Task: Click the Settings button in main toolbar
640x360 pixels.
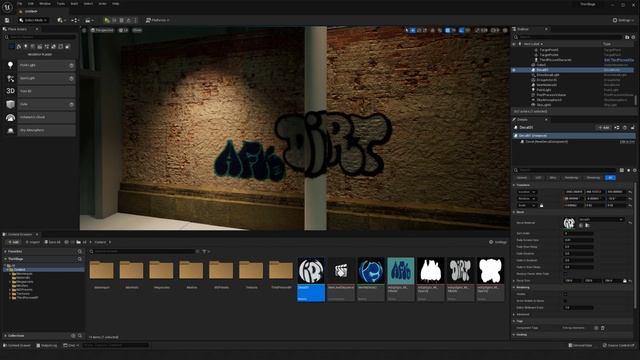Action: click(622, 20)
